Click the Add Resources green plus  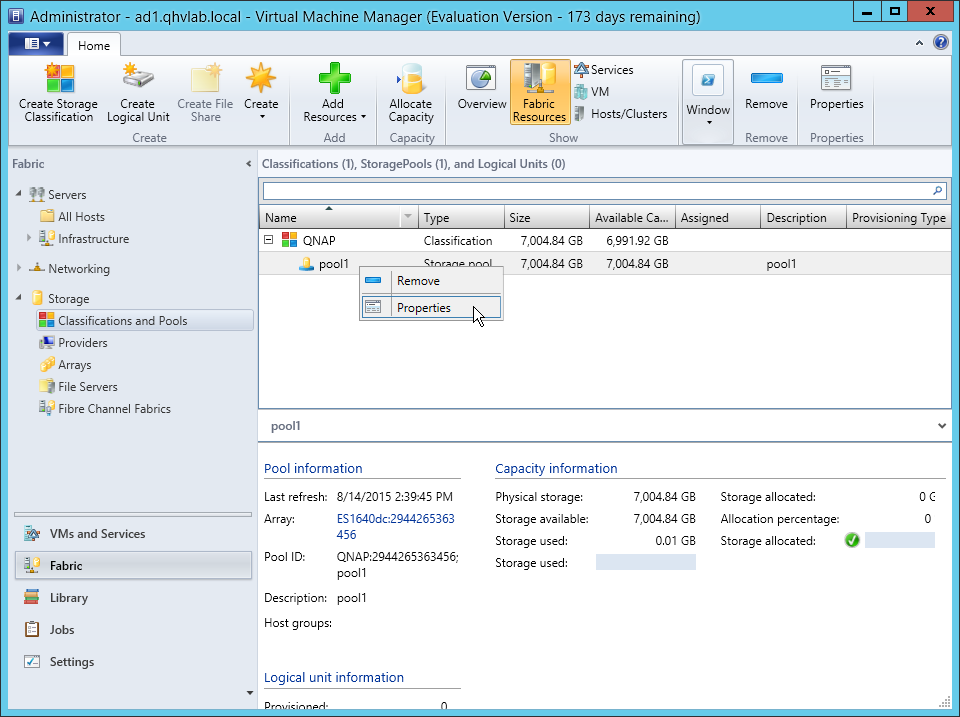pyautogui.click(x=334, y=79)
